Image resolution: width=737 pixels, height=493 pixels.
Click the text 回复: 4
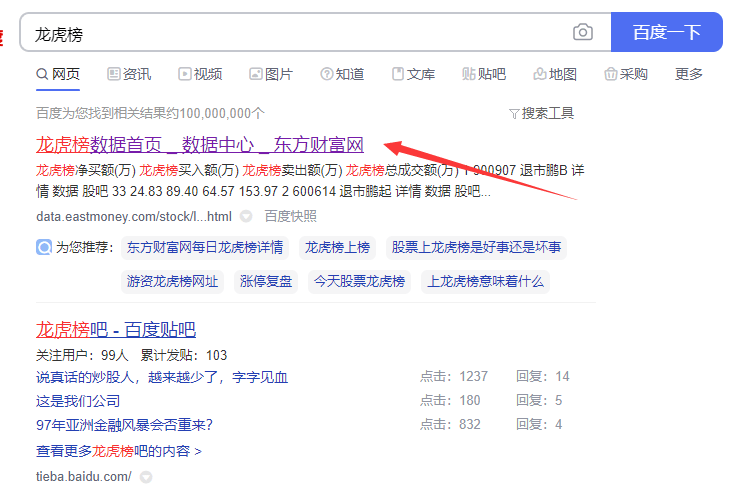click(539, 424)
